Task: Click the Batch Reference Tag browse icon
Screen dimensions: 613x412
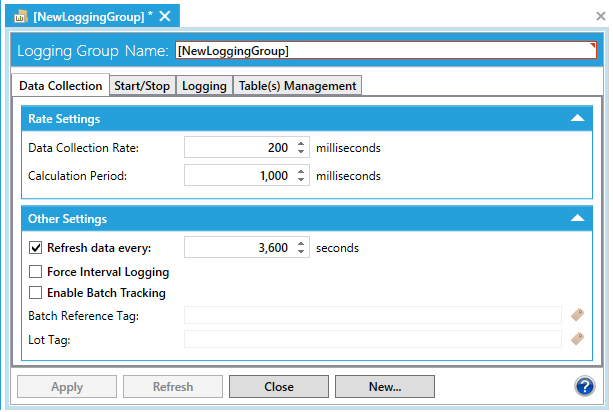Action: [x=577, y=315]
